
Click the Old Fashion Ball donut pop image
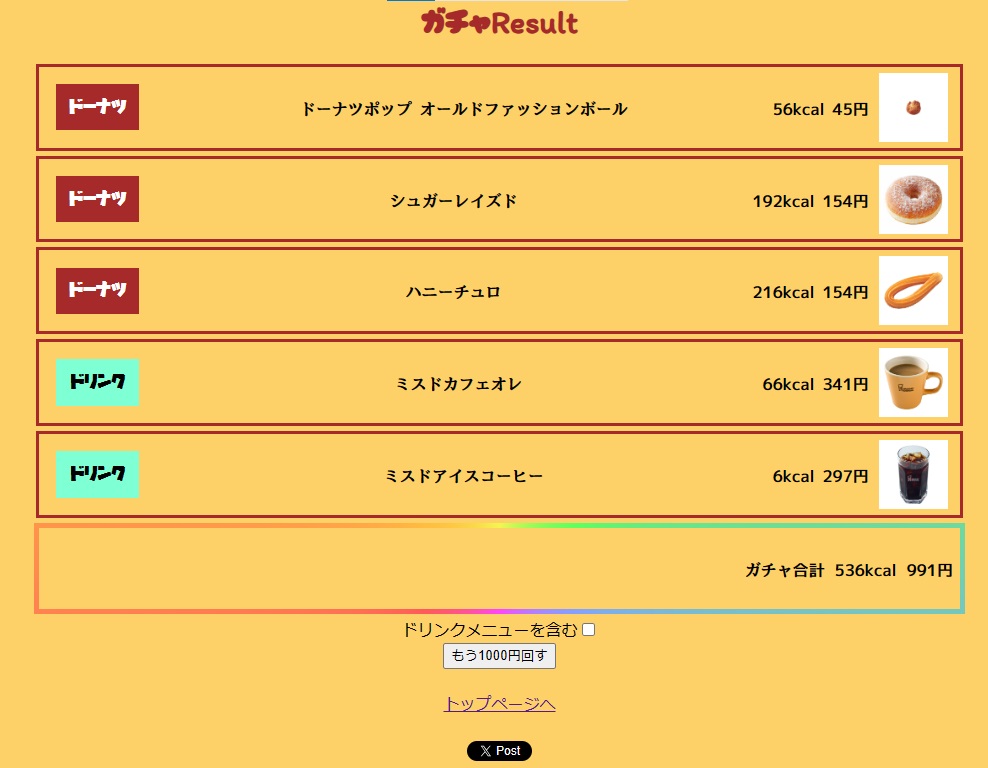click(913, 108)
